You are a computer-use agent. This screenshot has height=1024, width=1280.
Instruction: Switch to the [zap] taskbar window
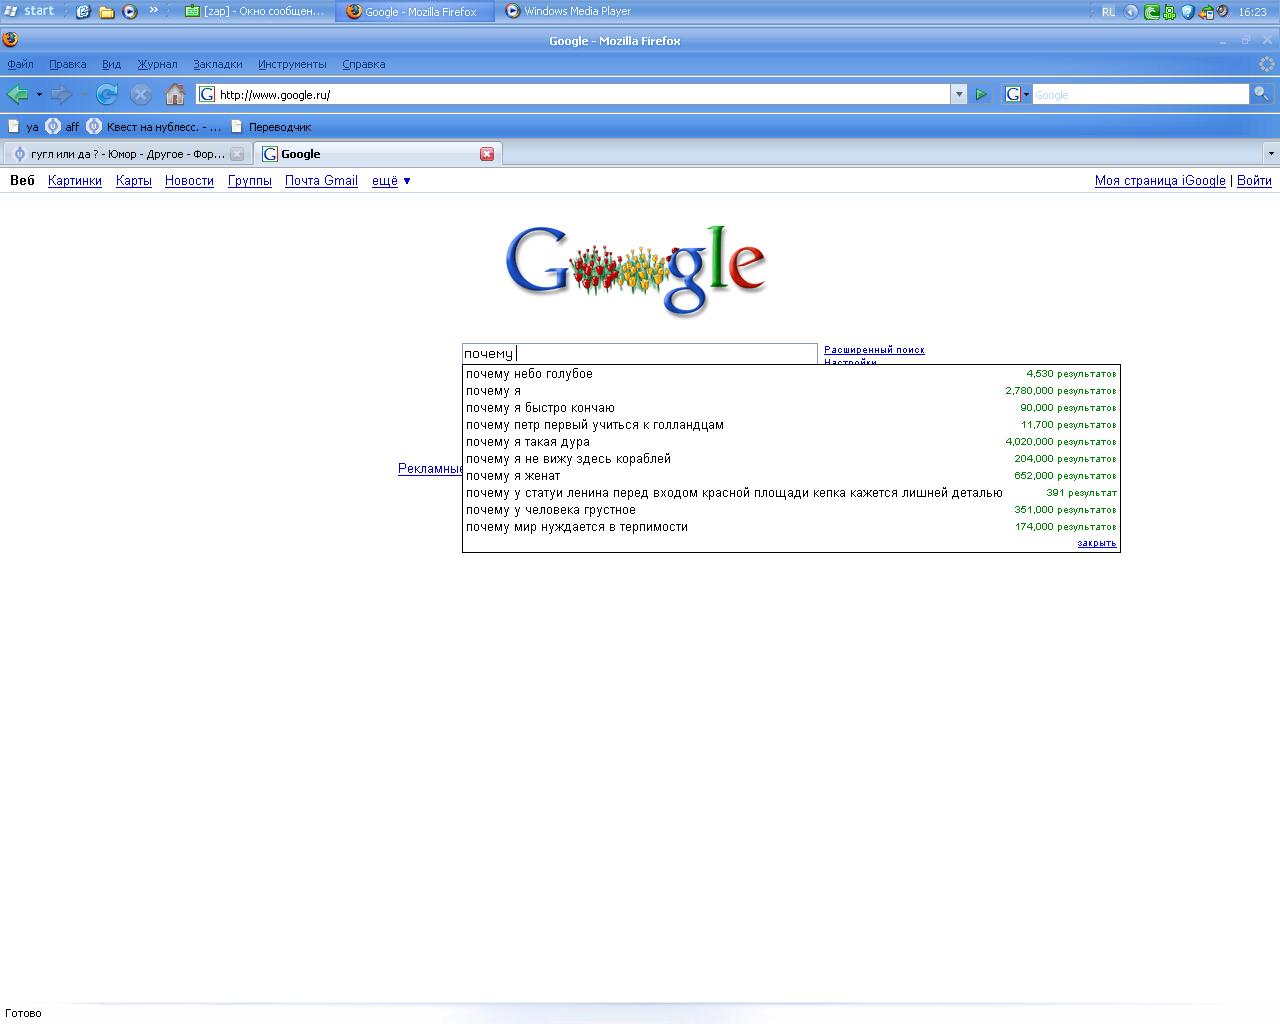[255, 11]
